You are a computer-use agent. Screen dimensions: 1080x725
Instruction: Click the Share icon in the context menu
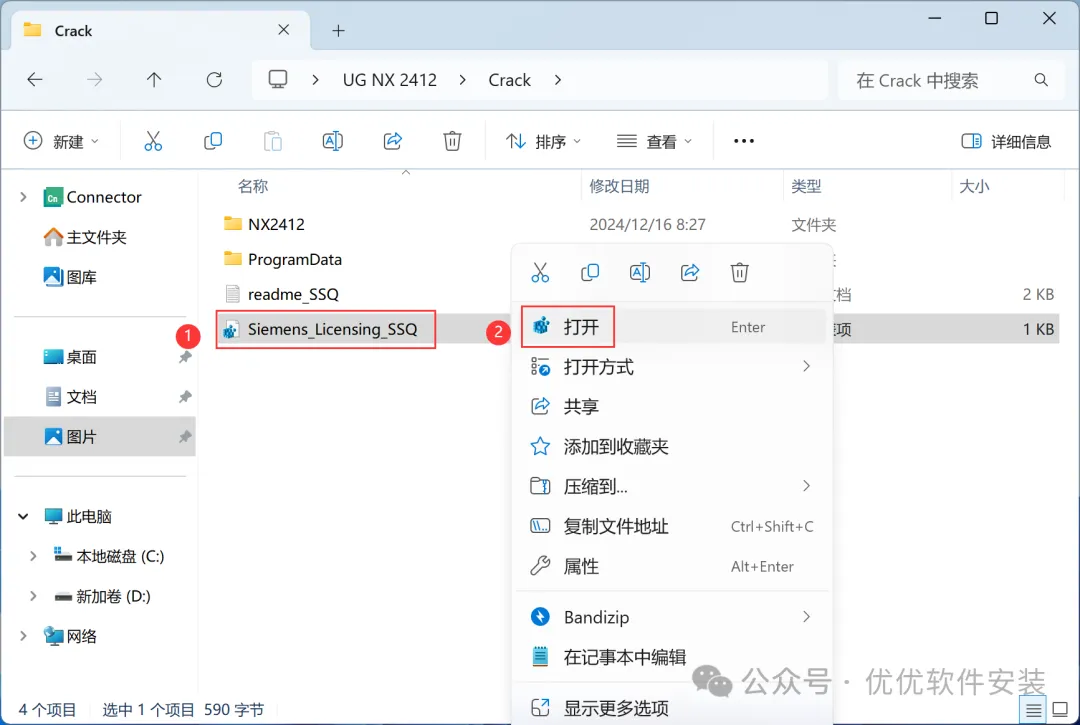pyautogui.click(x=689, y=273)
